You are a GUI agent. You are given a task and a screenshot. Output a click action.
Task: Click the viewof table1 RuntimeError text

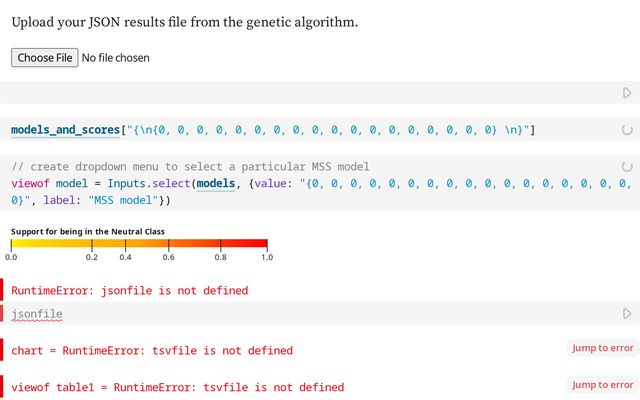point(177,387)
